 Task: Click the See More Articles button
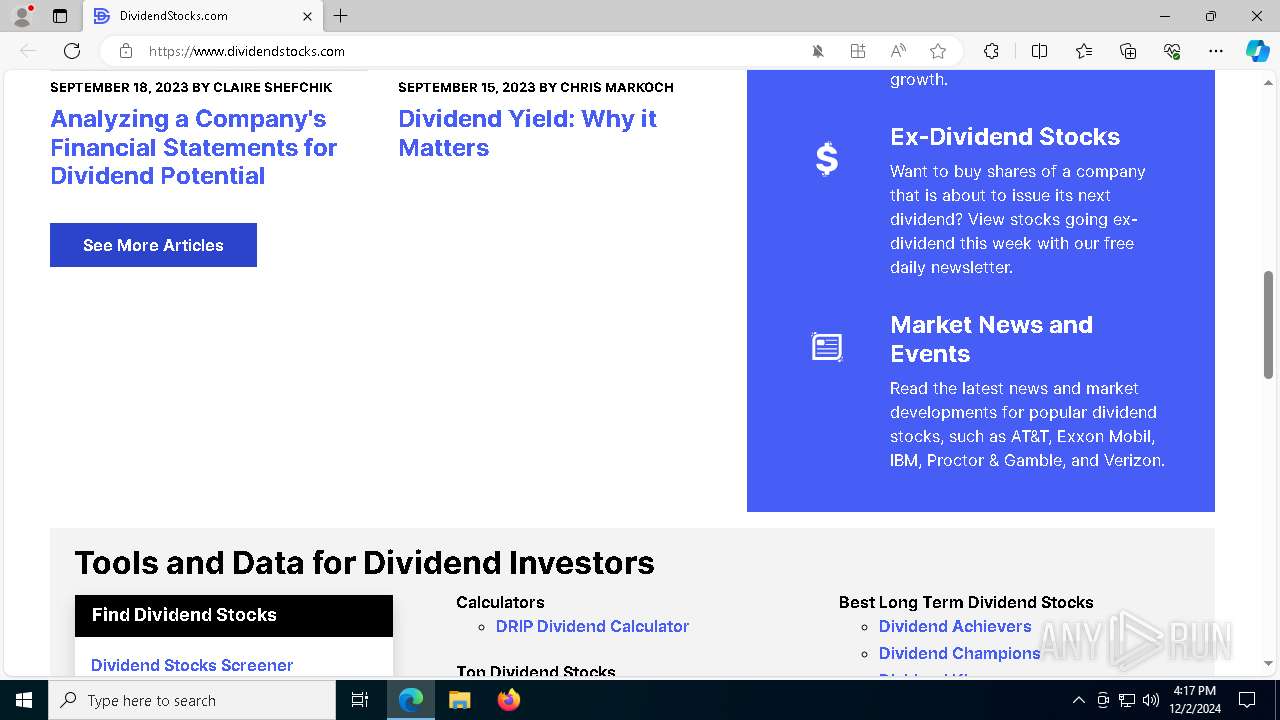(153, 245)
